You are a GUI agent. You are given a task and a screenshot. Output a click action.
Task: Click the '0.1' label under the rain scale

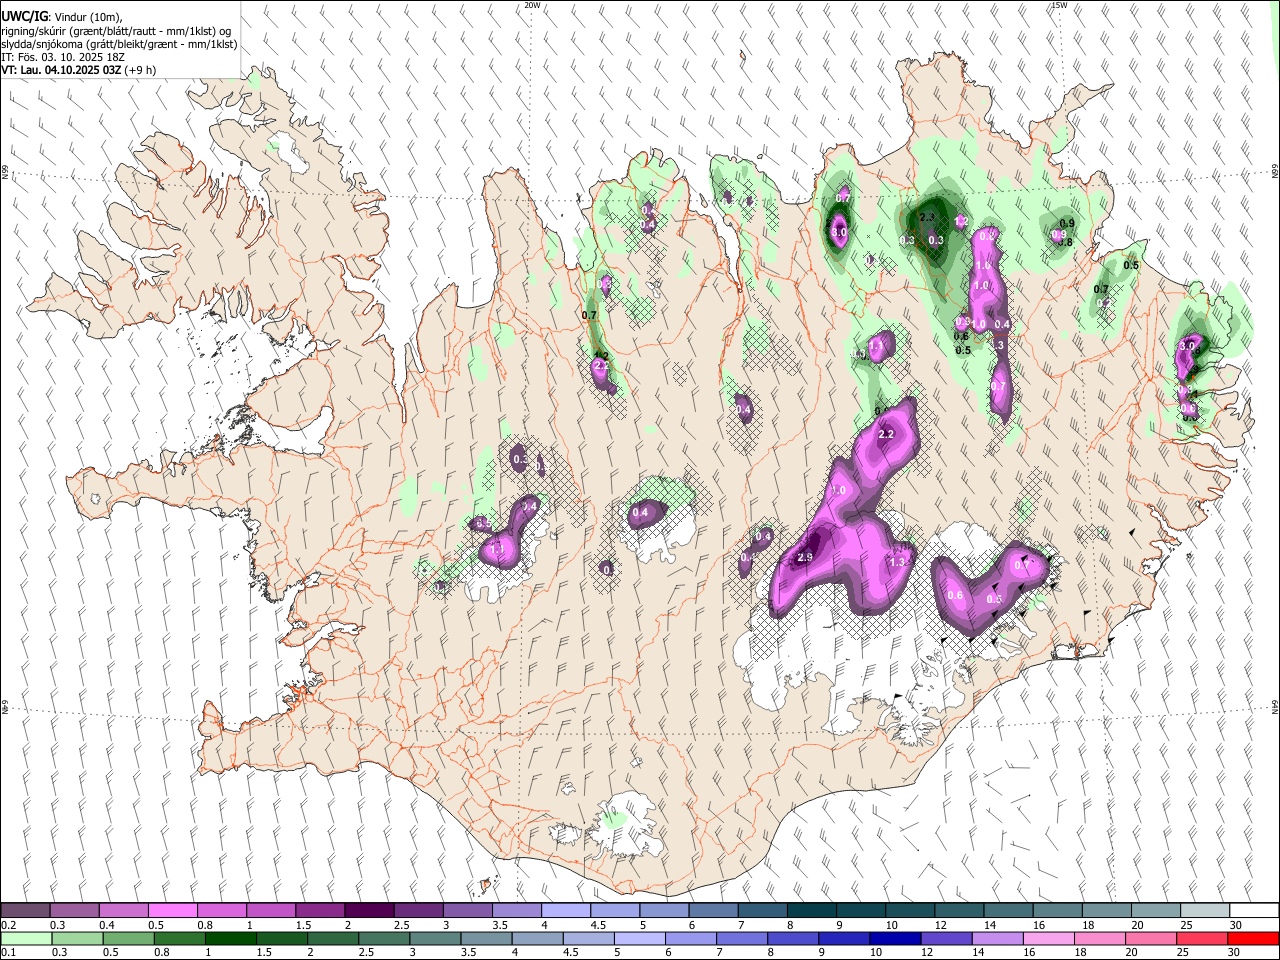coord(7,953)
